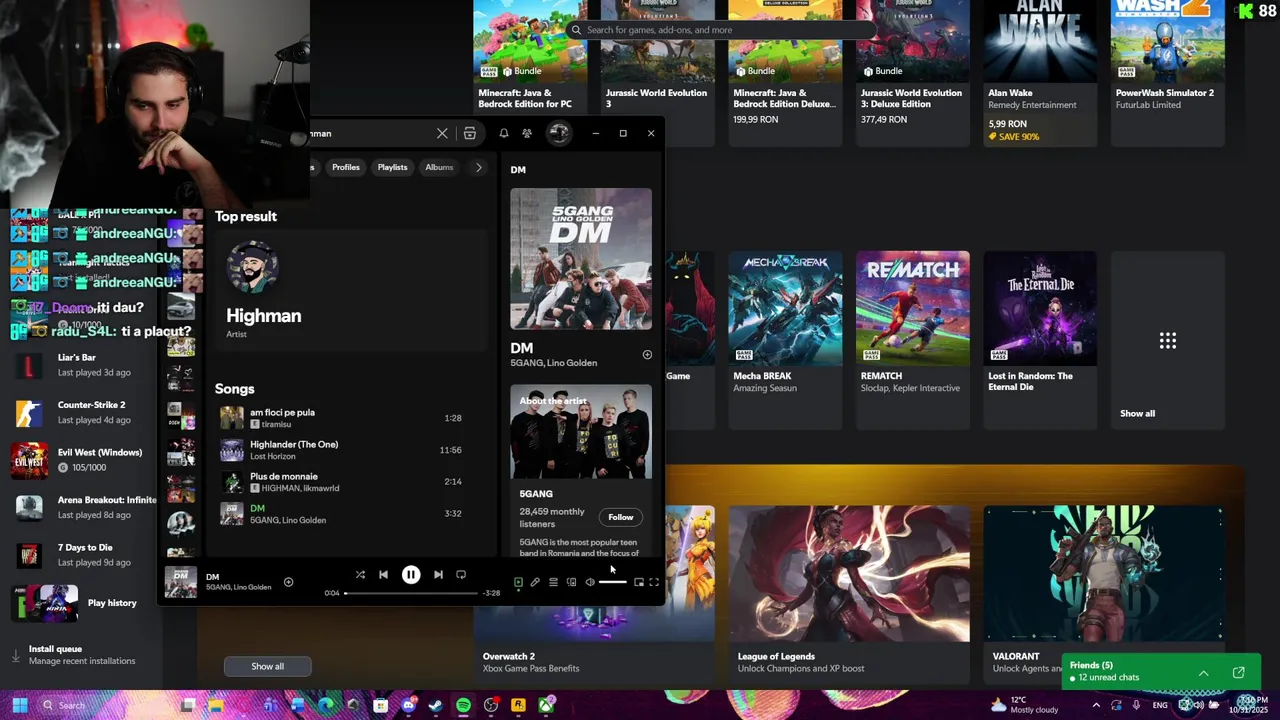The width and height of the screenshot is (1280, 720).
Task: Open DM album cover in Now Playing panel
Action: [x=581, y=259]
